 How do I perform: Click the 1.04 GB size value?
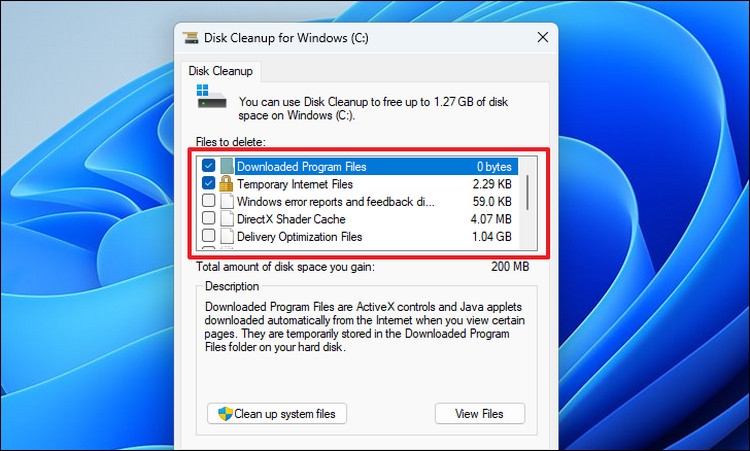pyautogui.click(x=492, y=237)
